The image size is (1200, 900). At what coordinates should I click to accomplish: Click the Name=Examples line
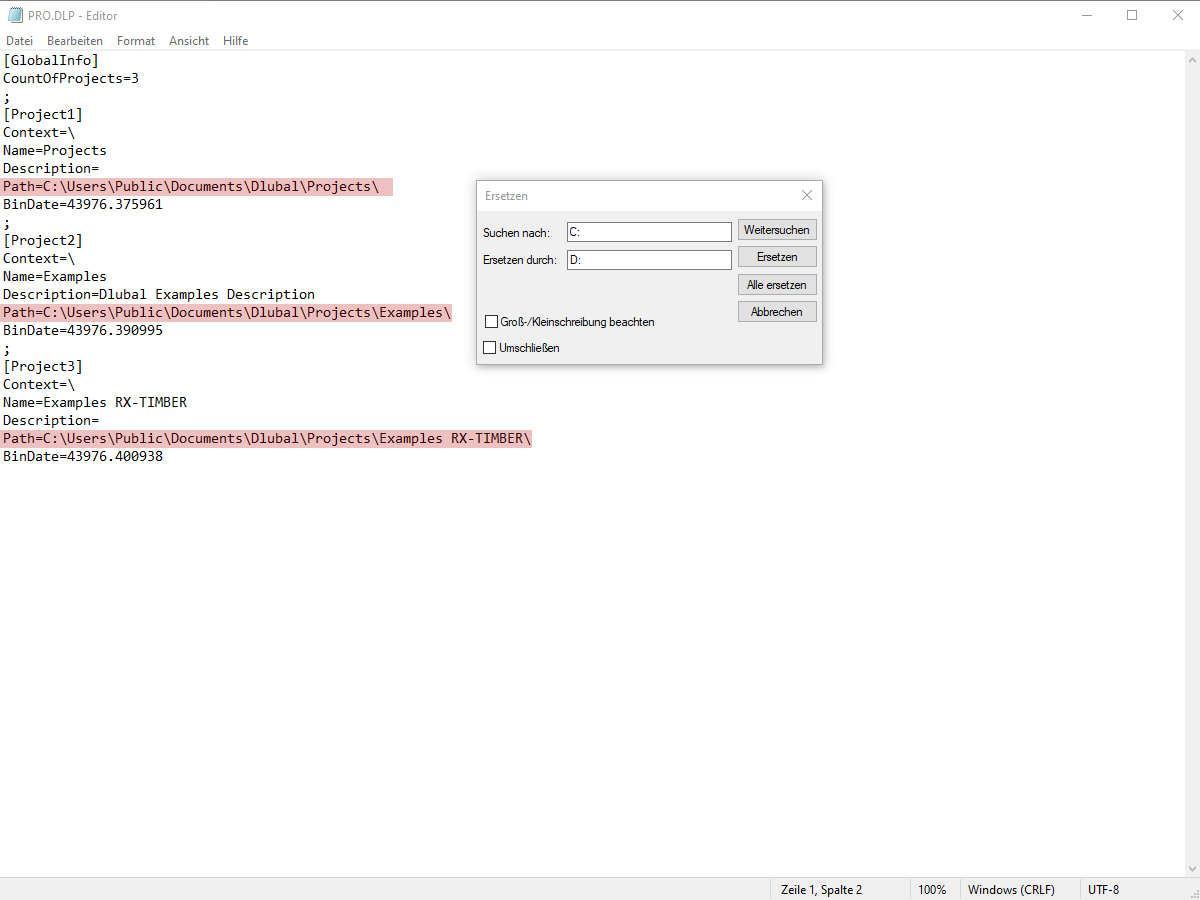pyautogui.click(x=55, y=276)
